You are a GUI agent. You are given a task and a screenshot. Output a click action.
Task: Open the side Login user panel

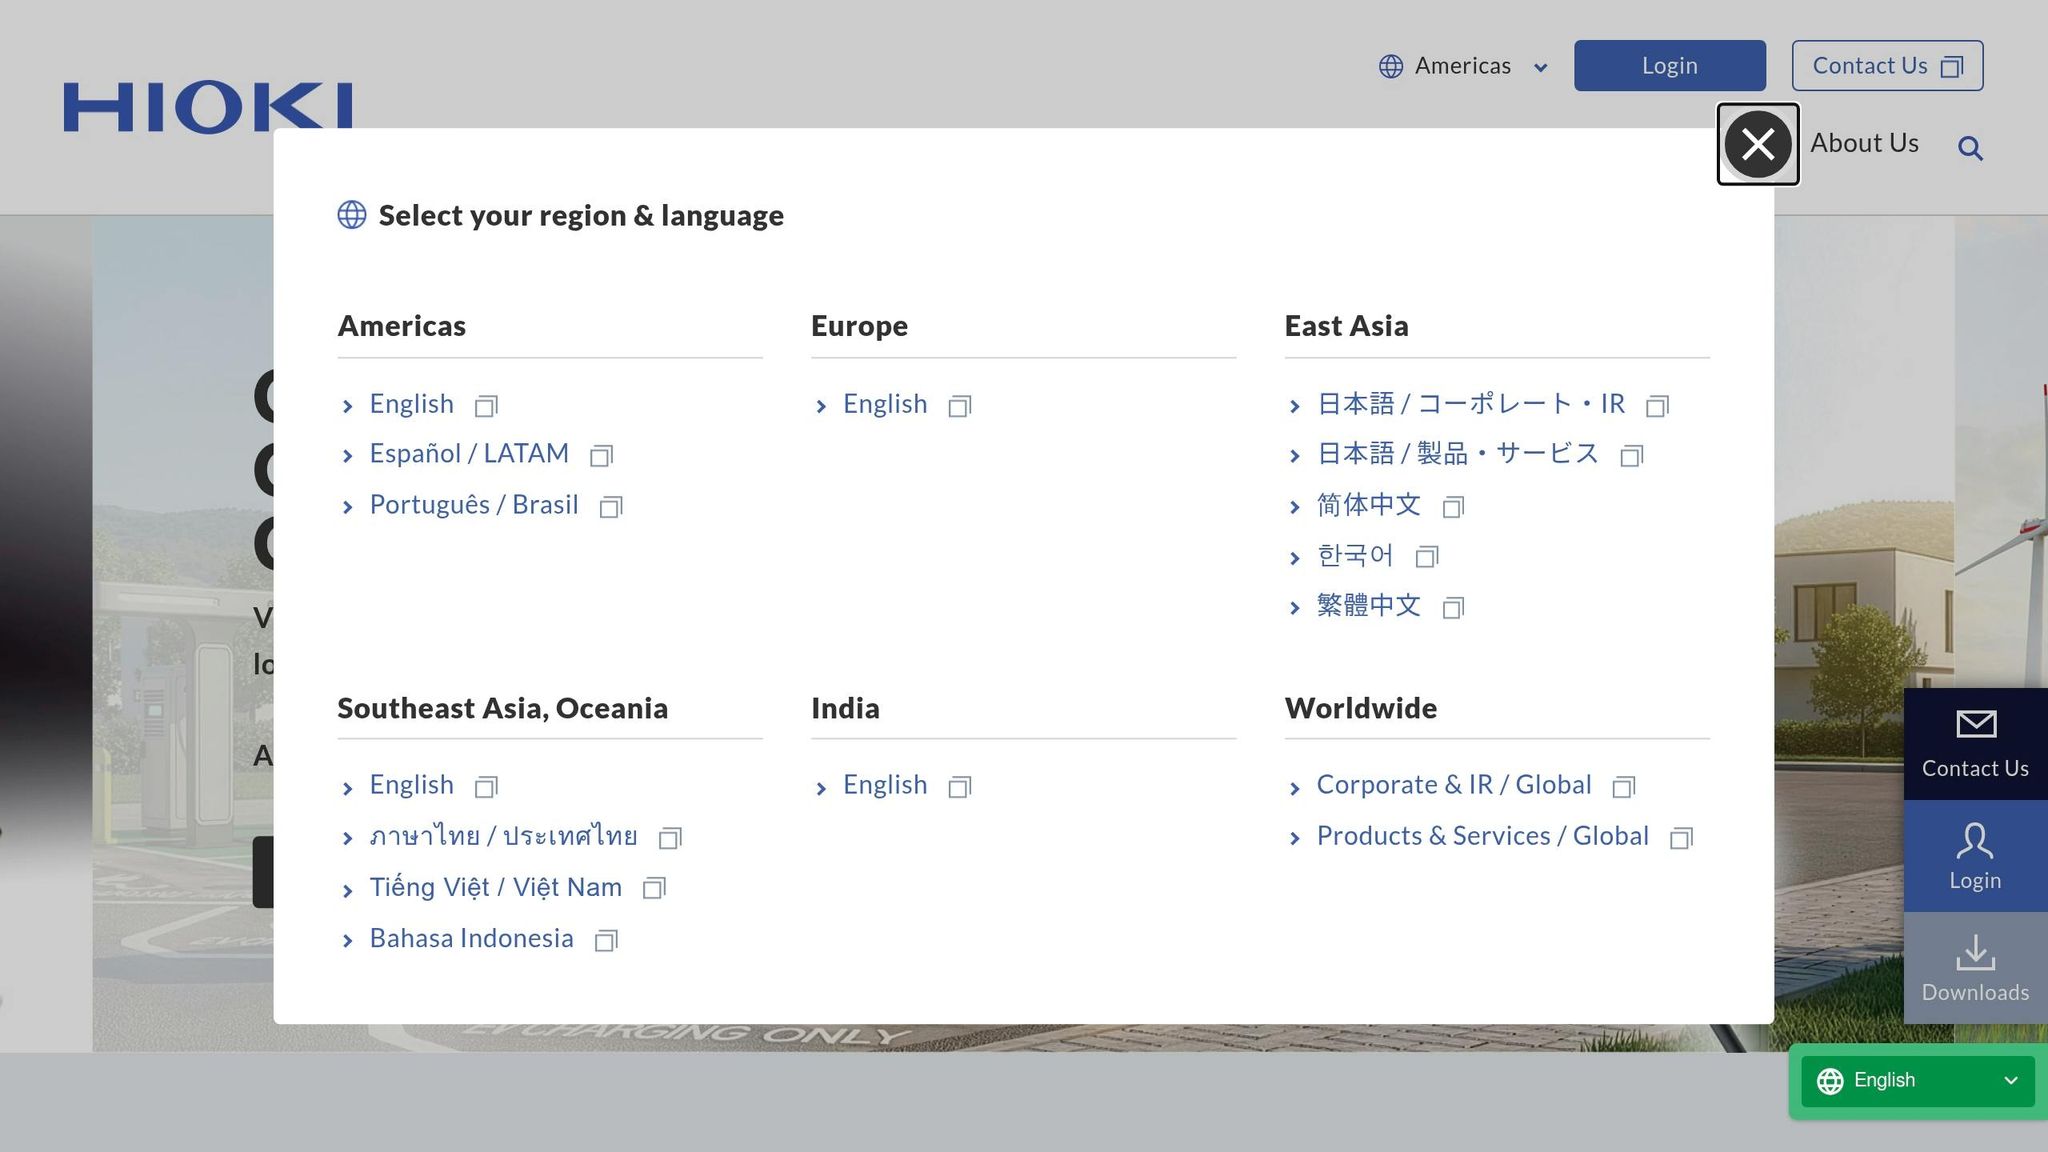(1975, 856)
